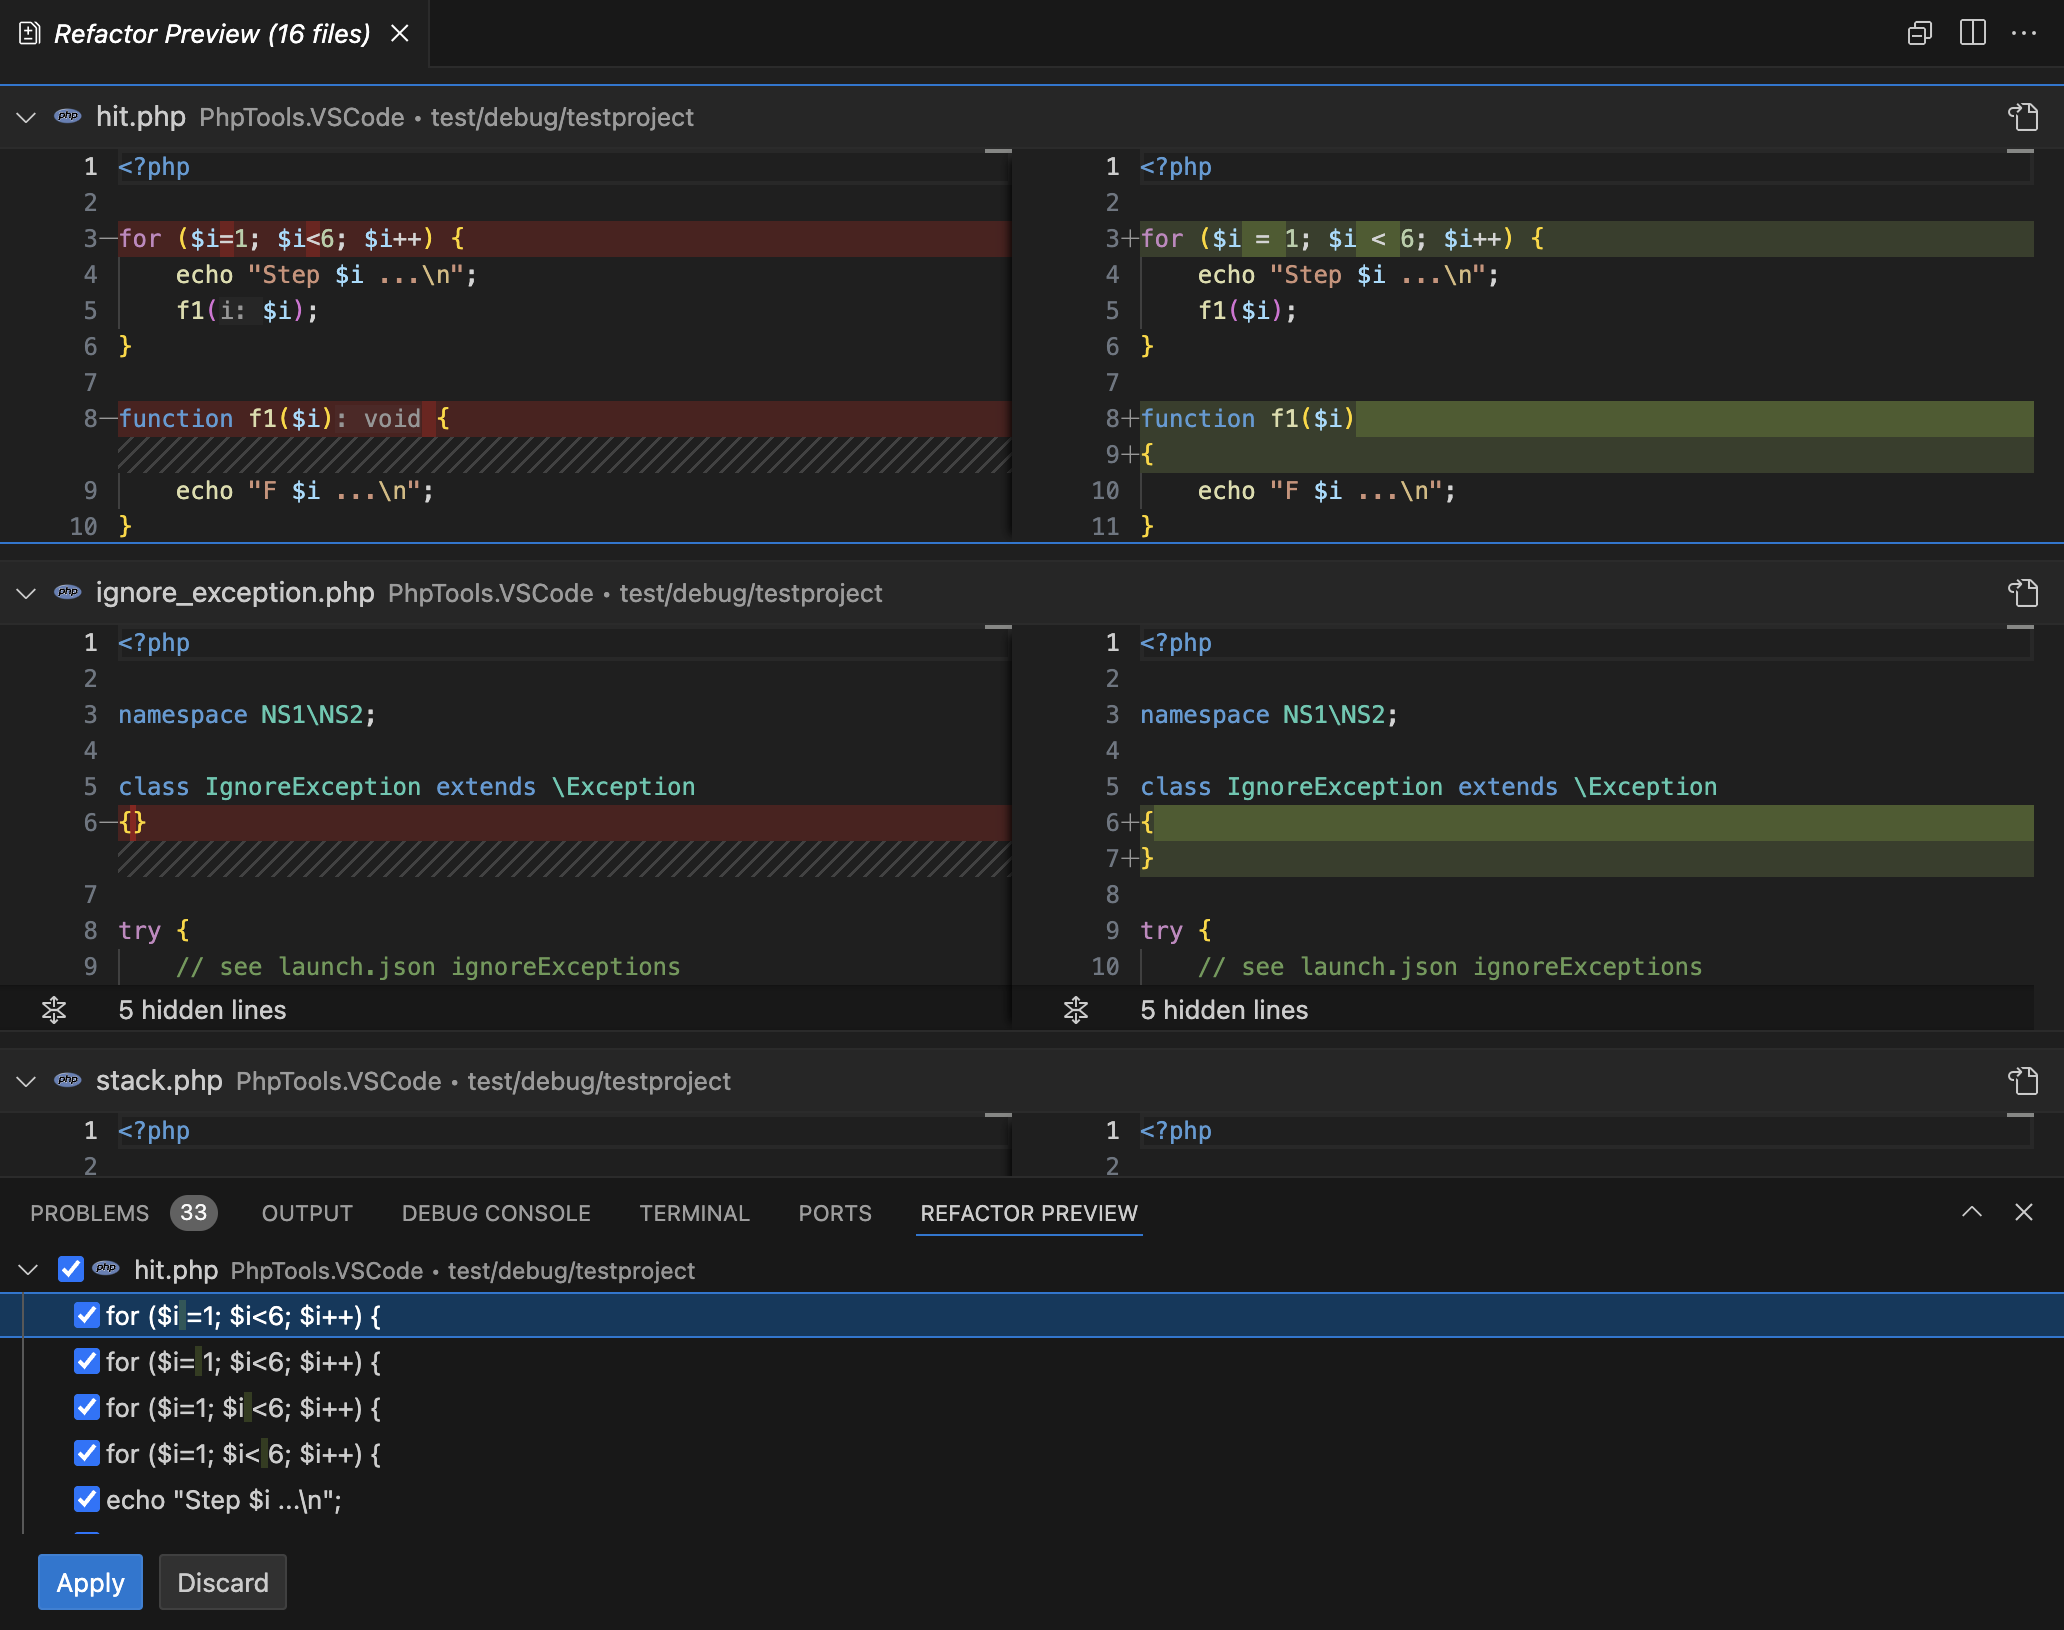The height and width of the screenshot is (1630, 2064).
Task: Toggle side-by-side split view icon
Action: click(1972, 33)
